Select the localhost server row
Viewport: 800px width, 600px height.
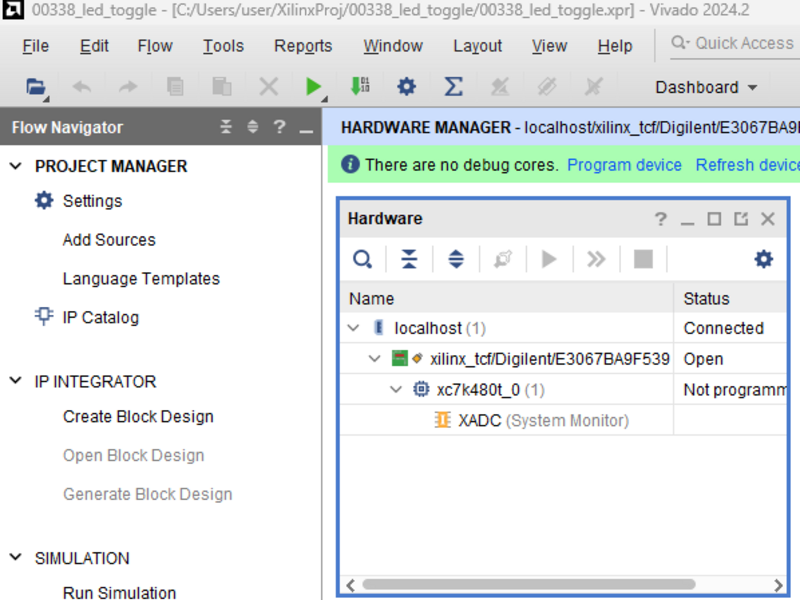point(563,328)
